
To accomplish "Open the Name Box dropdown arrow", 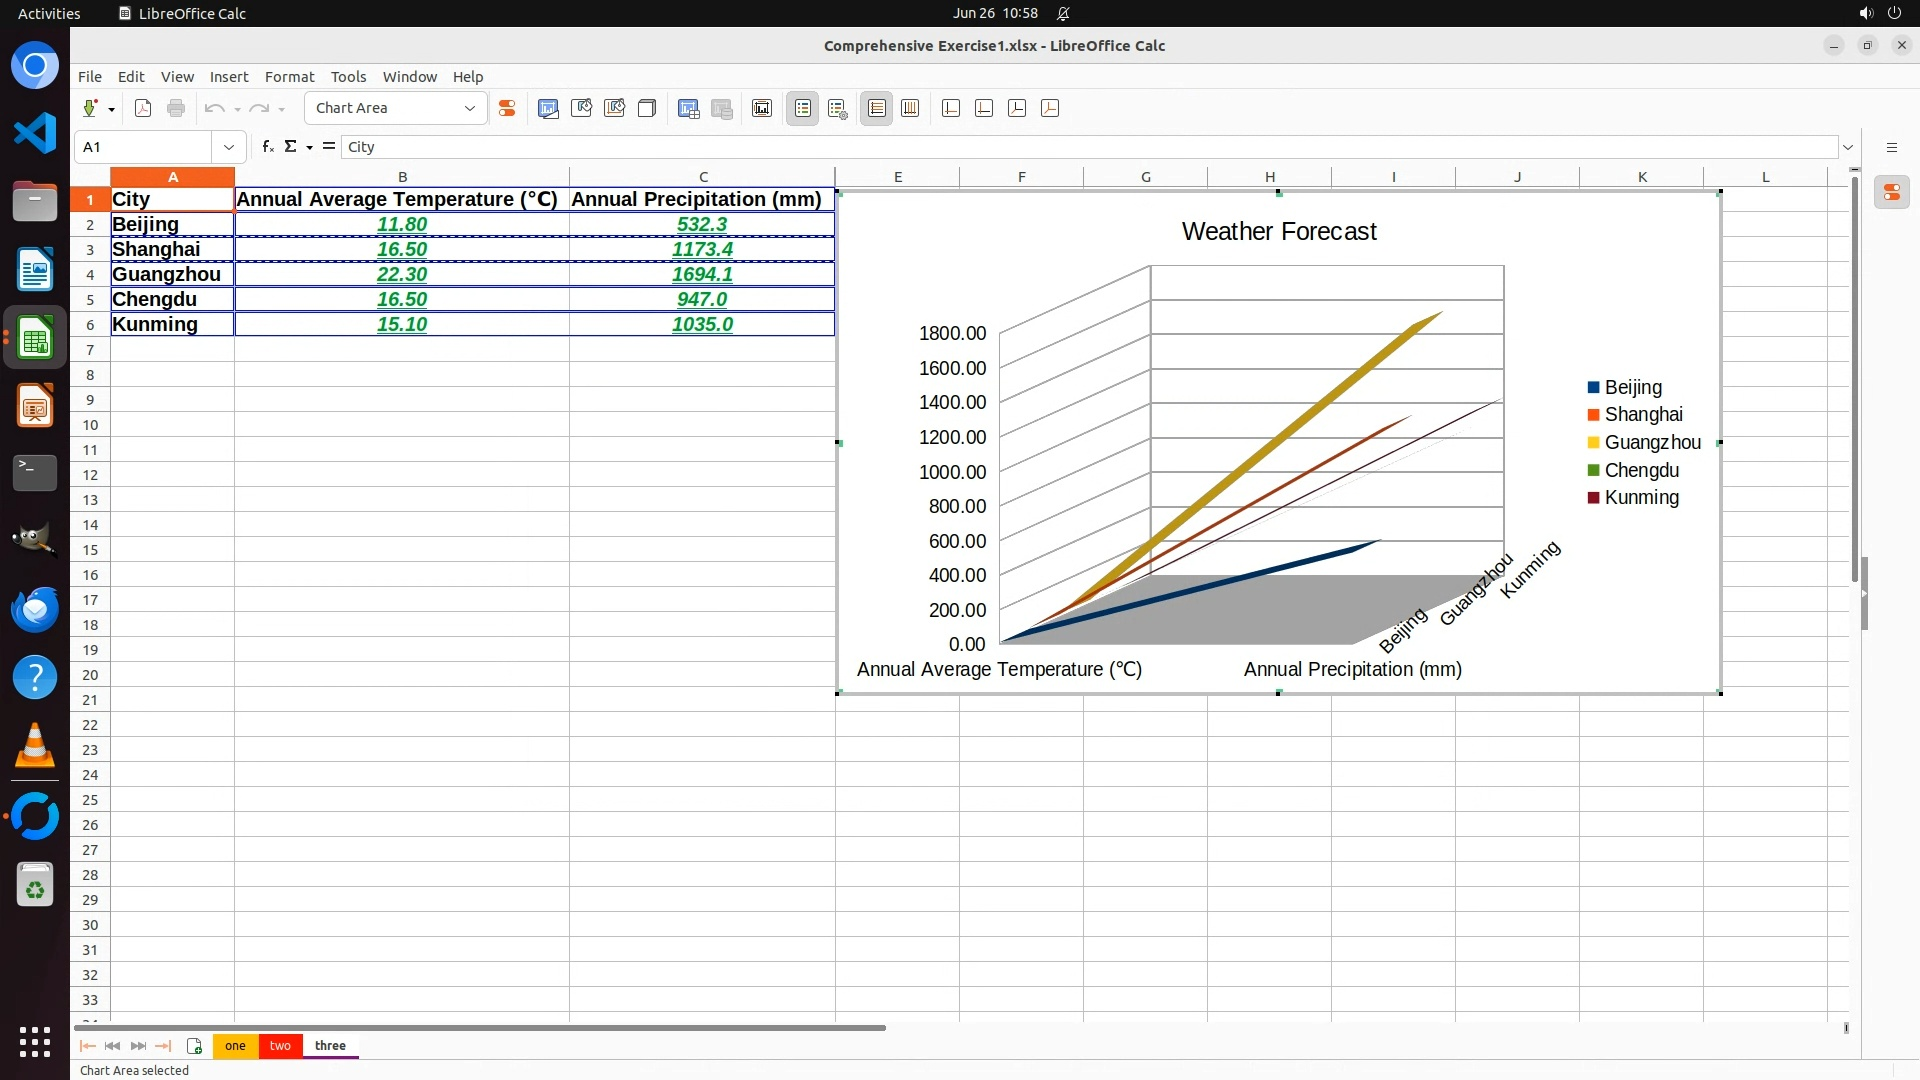I will tap(229, 147).
